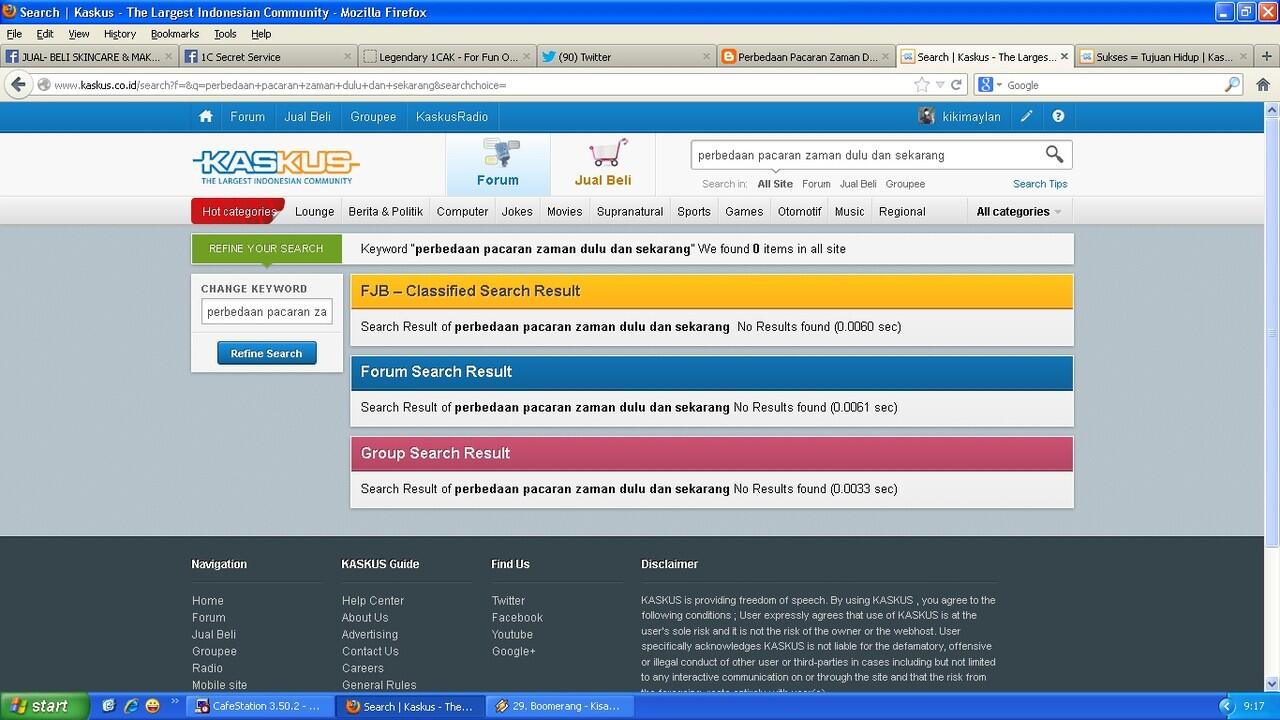Screen dimensions: 1280x720
Task: Switch to the (90) Twitter tab
Action: pos(627,57)
